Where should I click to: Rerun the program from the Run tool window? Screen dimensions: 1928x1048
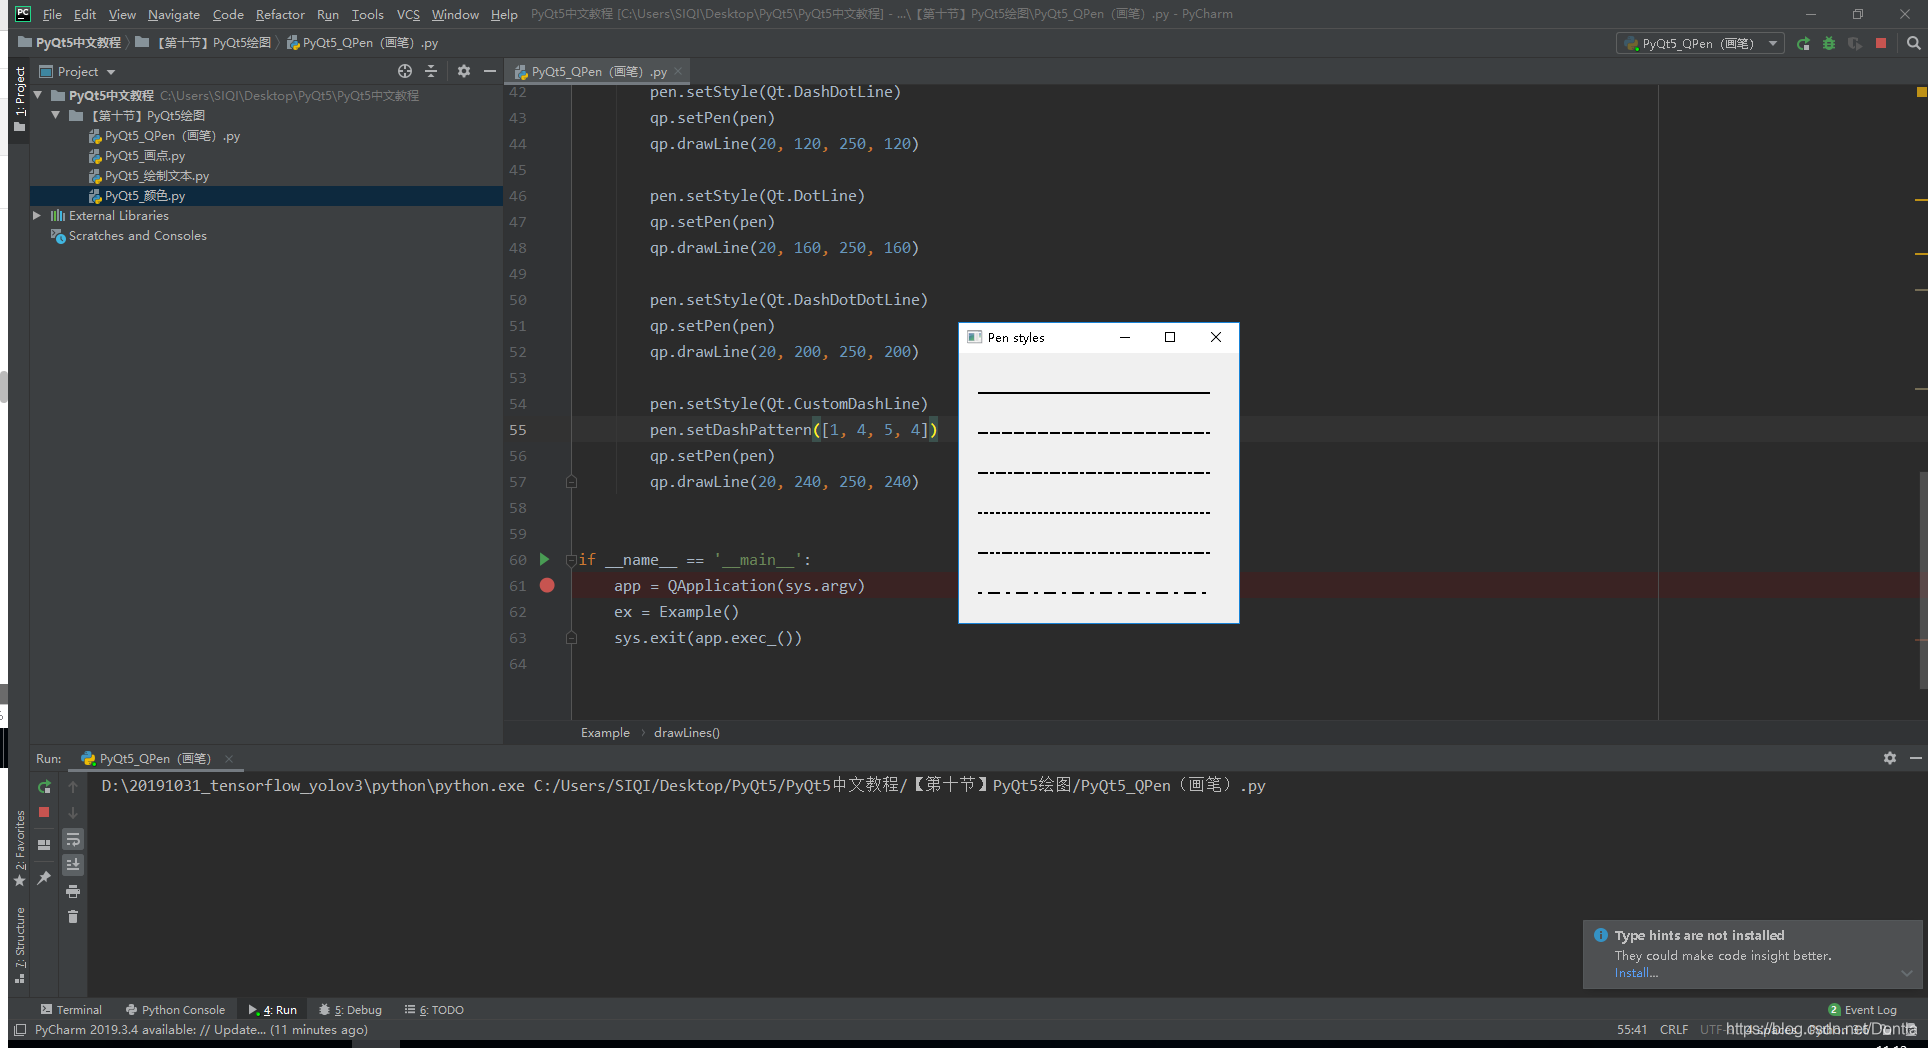pos(44,787)
